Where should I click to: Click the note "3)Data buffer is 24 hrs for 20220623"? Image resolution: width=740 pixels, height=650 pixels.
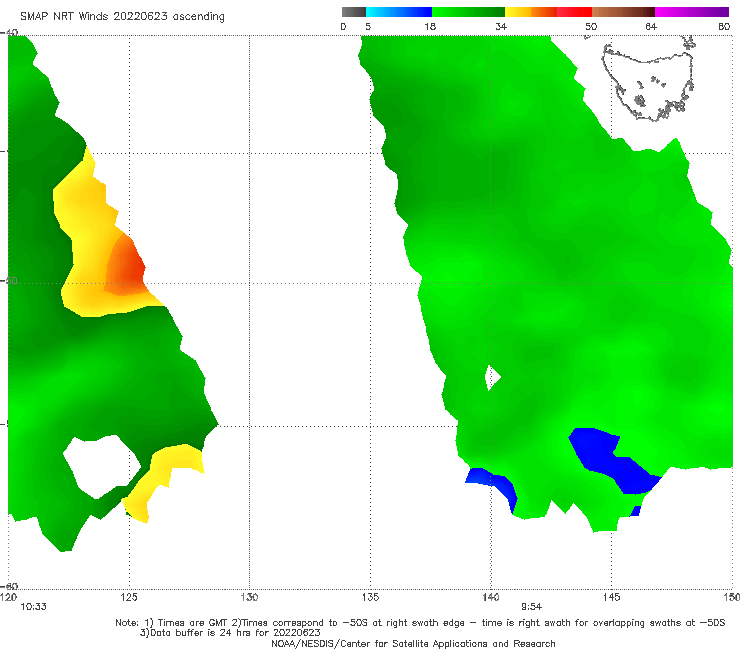(230, 633)
